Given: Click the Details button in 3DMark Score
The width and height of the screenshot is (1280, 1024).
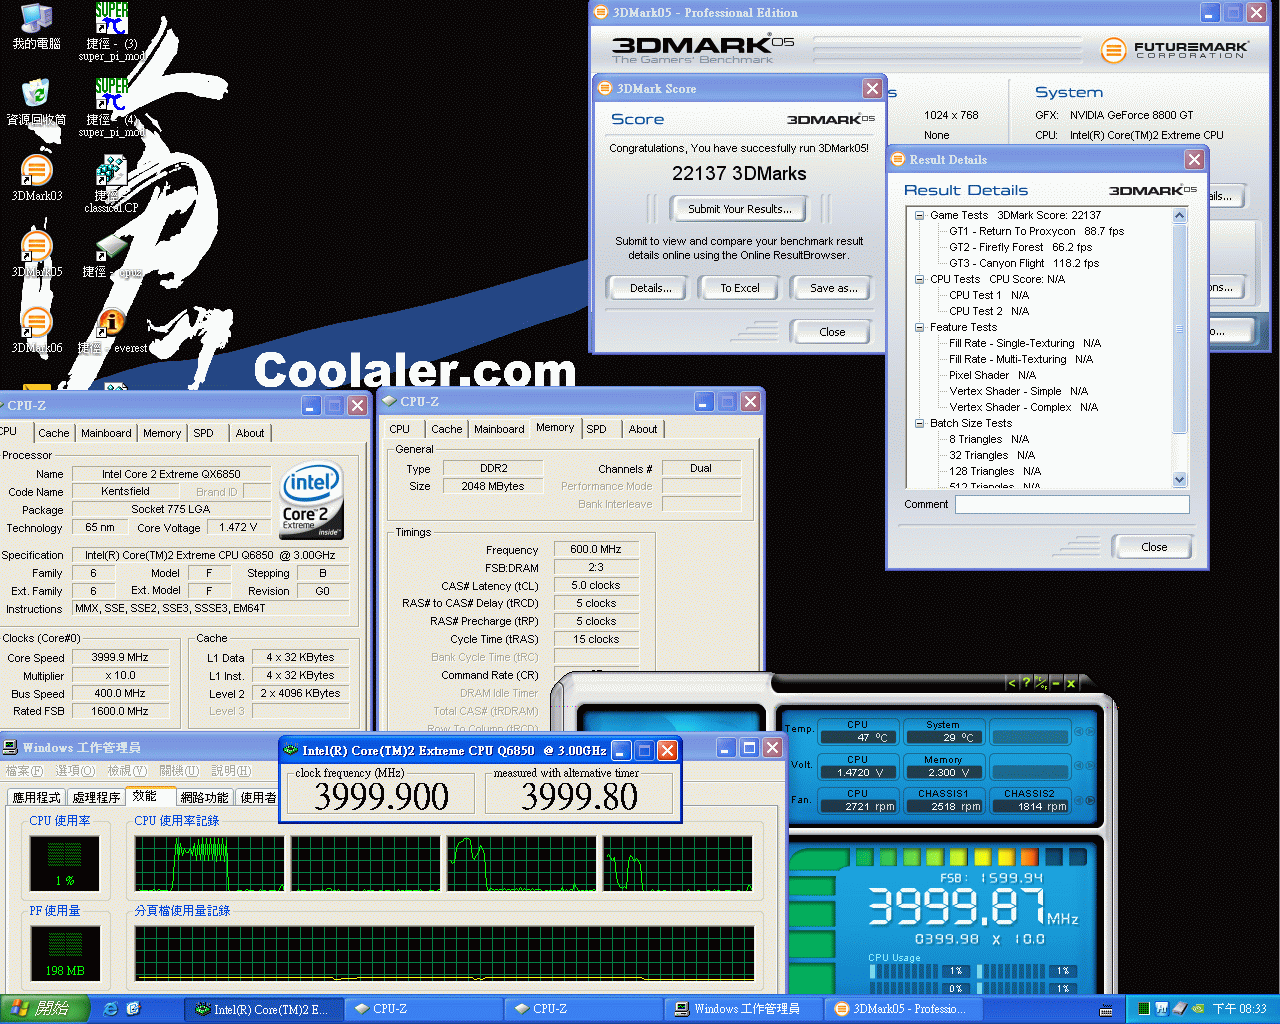Looking at the screenshot, I should coord(650,288).
